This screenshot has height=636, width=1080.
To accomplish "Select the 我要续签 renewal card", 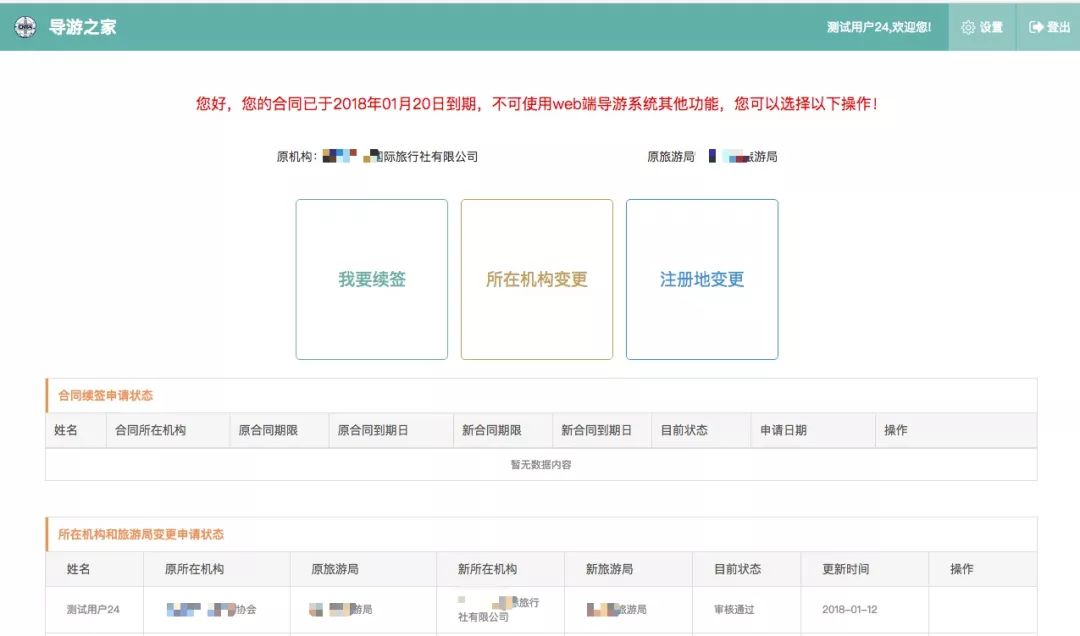I will 369,279.
